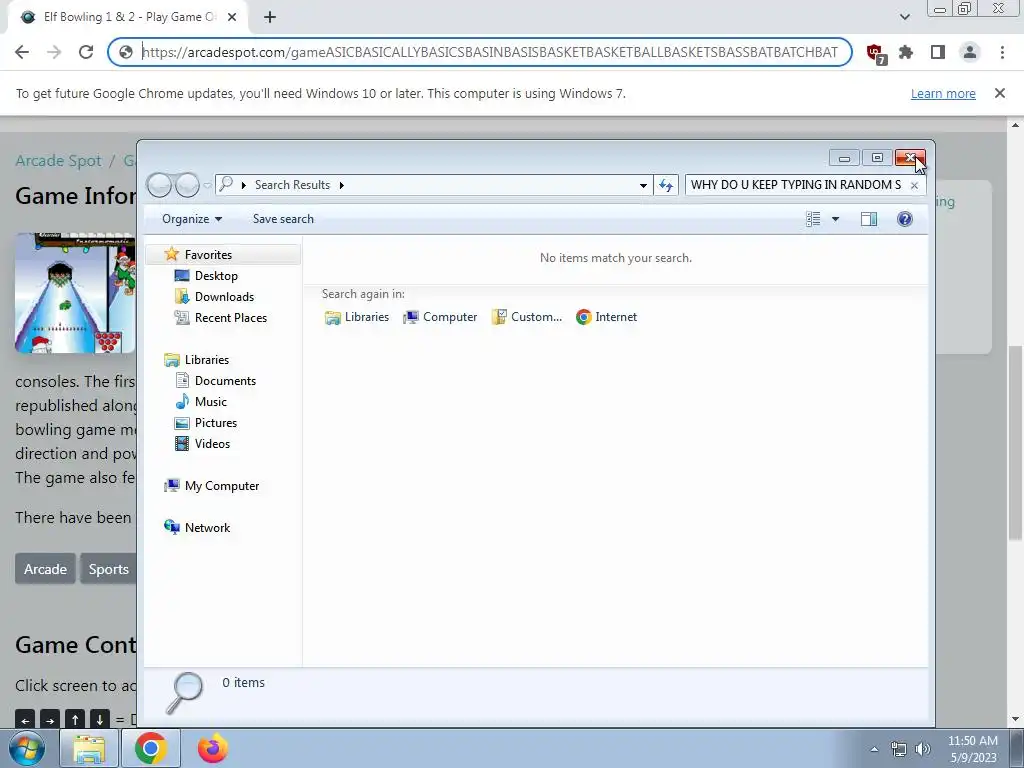Change view using the view icon in Explorer
Image resolution: width=1024 pixels, height=768 pixels.
click(x=813, y=219)
